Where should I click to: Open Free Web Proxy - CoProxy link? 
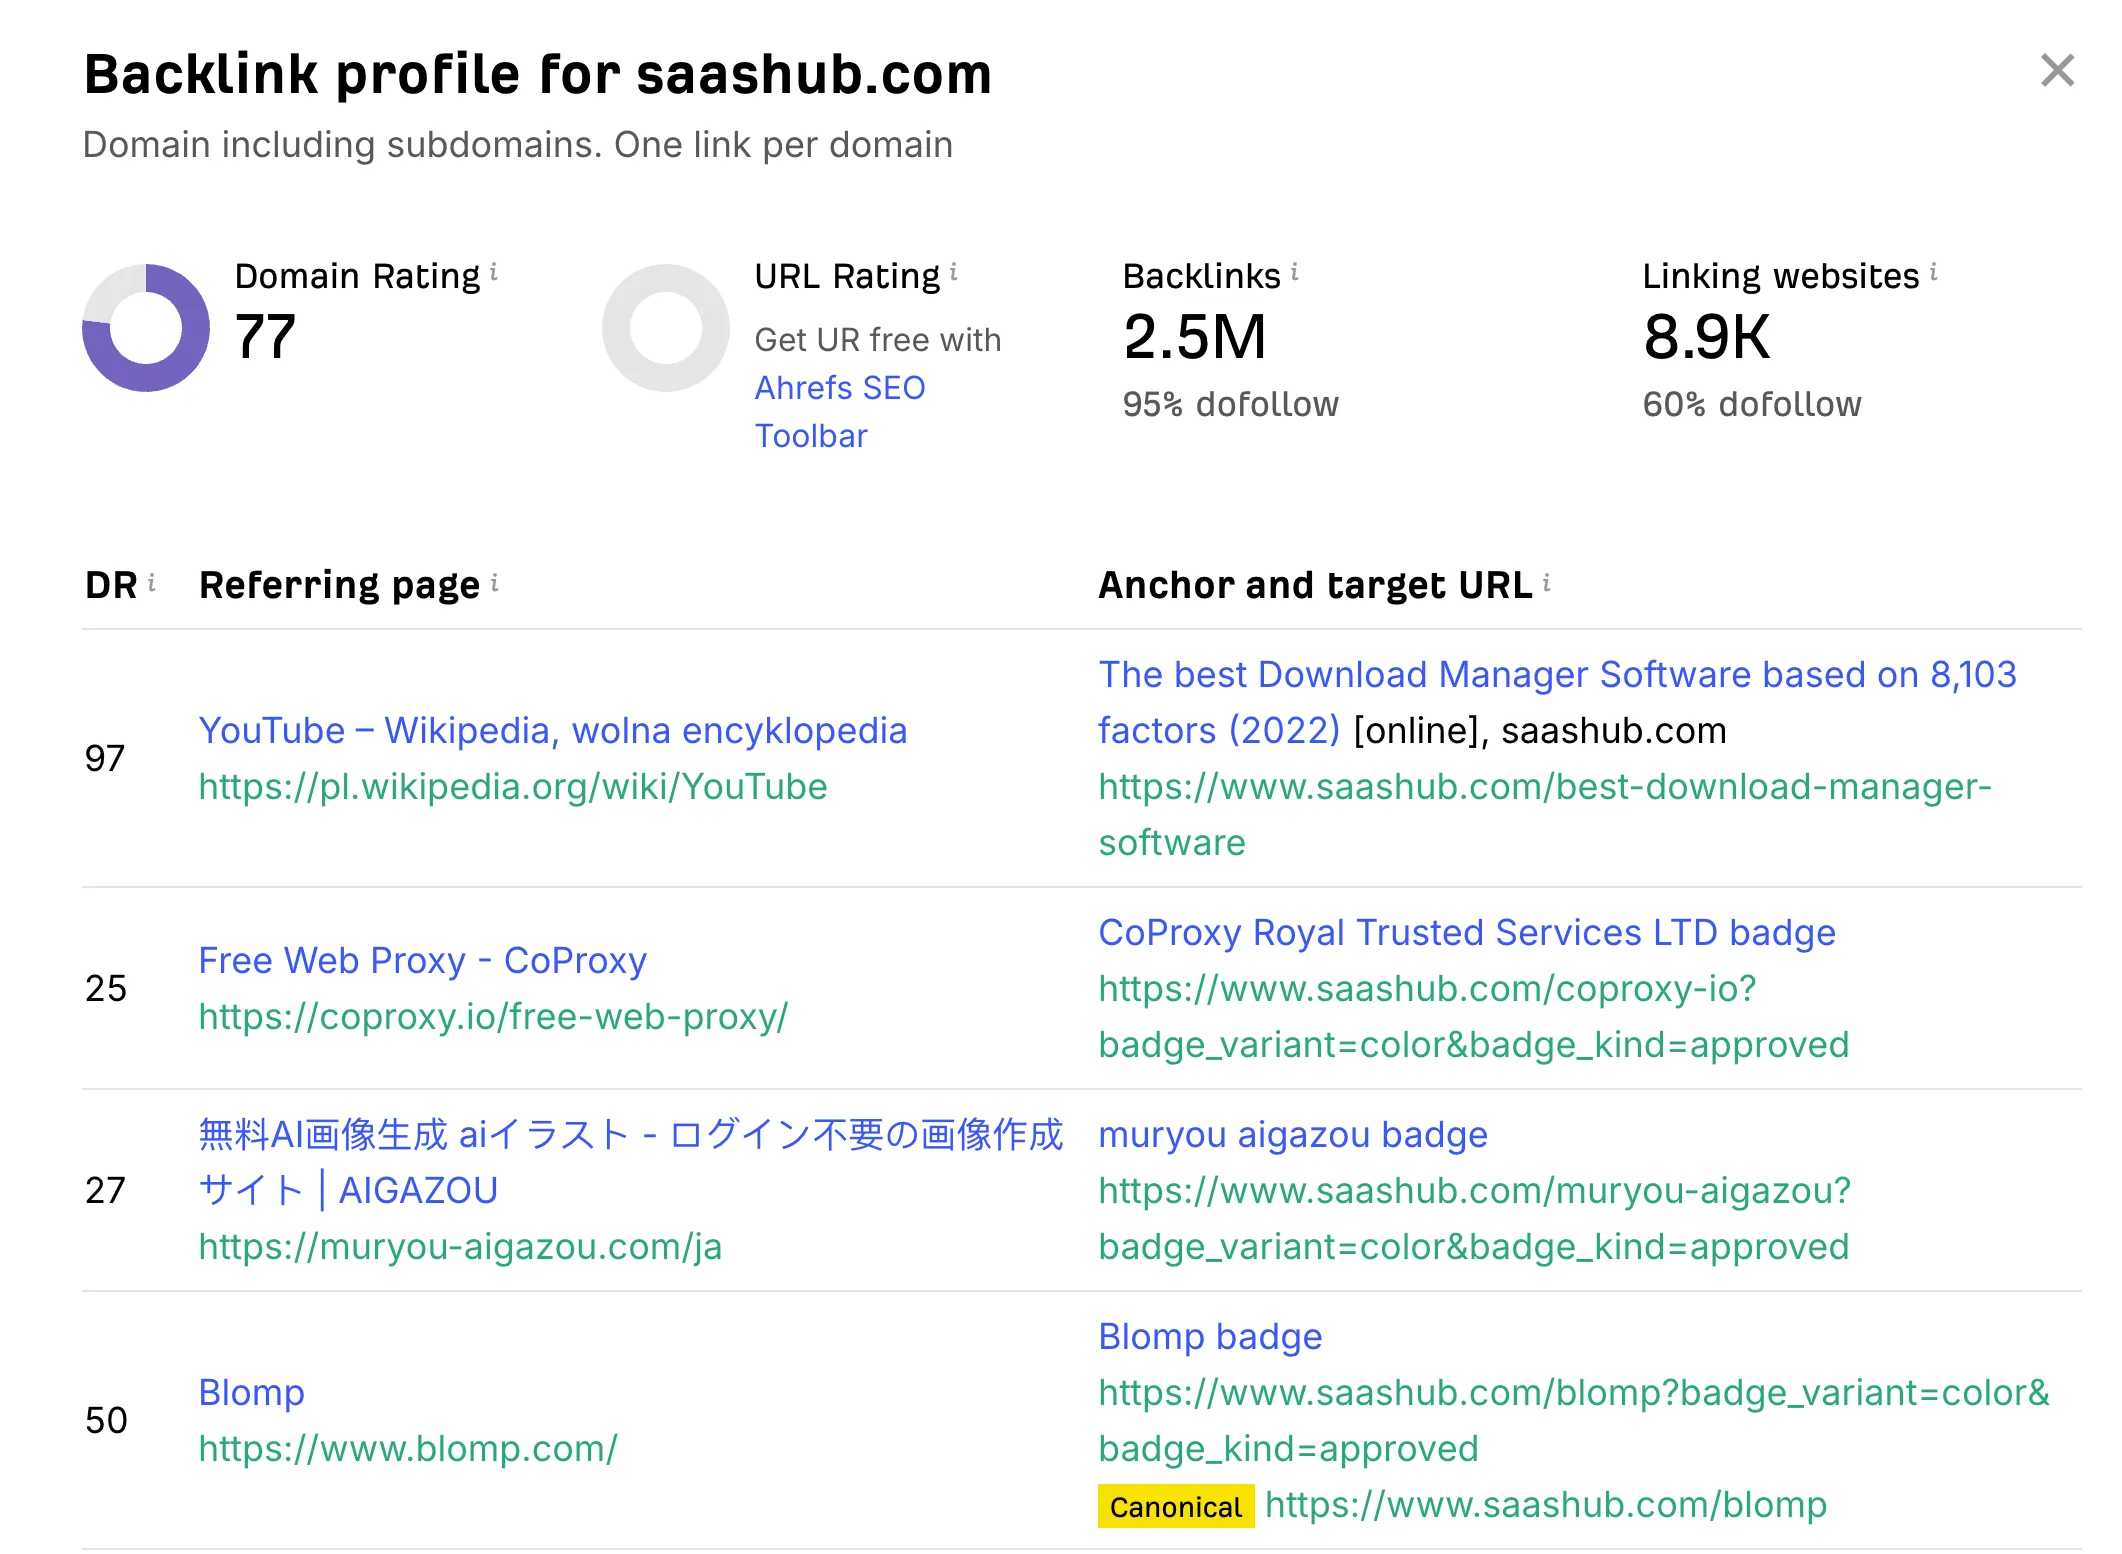click(x=422, y=961)
